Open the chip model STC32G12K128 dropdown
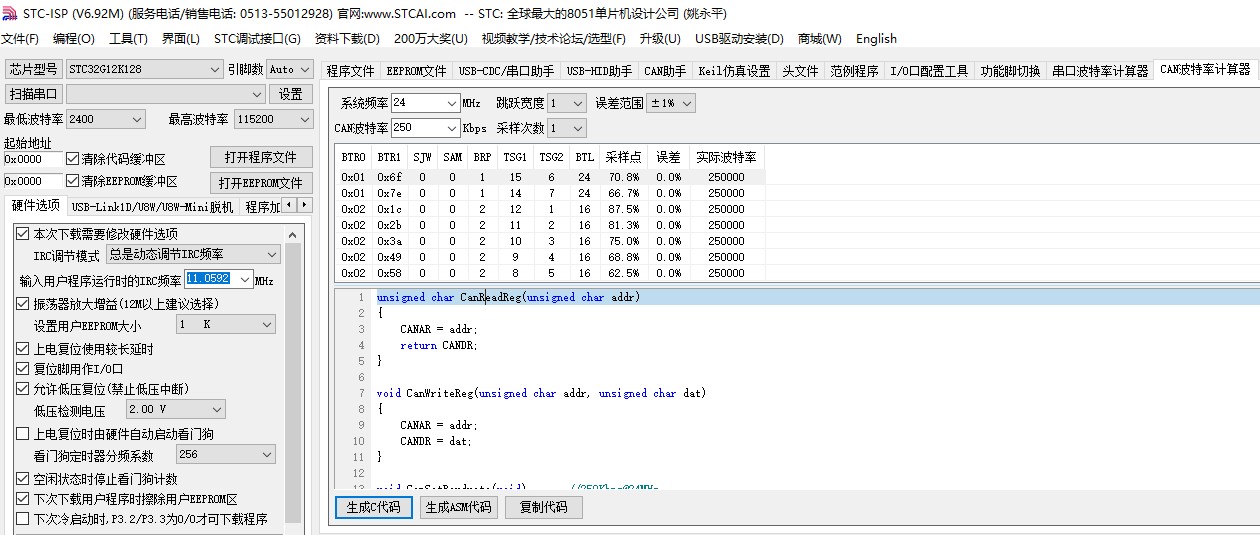Screen dimensions: 1260x535 pos(214,69)
